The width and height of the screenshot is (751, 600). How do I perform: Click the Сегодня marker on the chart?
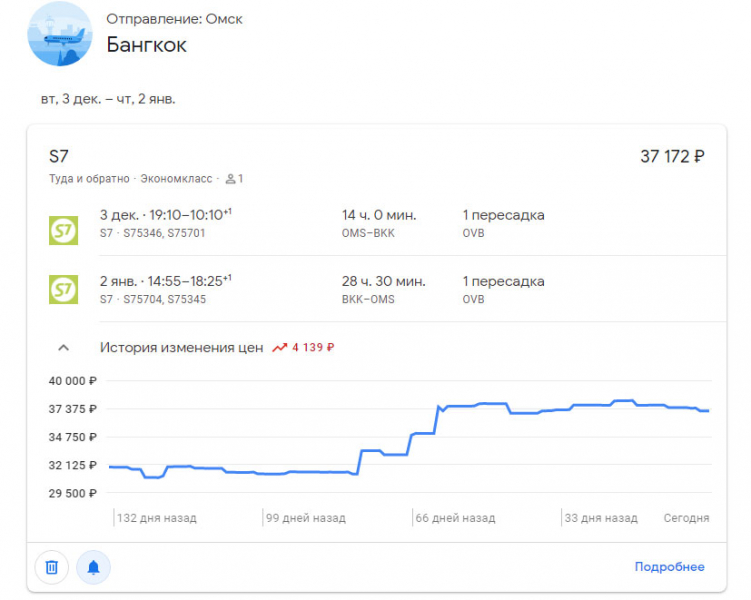[x=686, y=518]
